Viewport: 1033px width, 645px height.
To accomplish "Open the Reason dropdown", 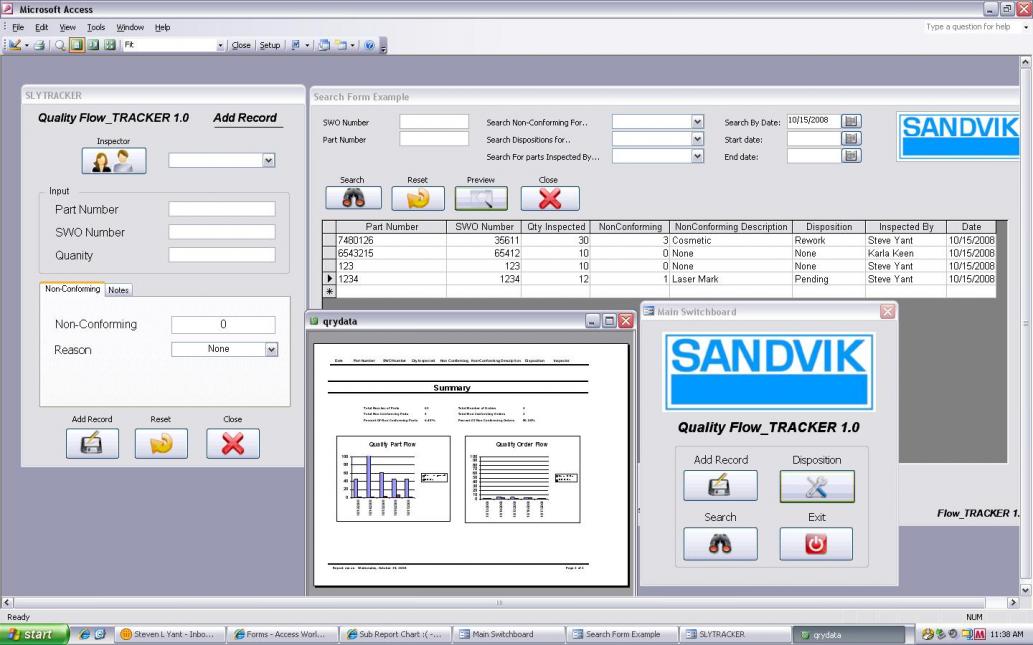I will [x=271, y=349].
